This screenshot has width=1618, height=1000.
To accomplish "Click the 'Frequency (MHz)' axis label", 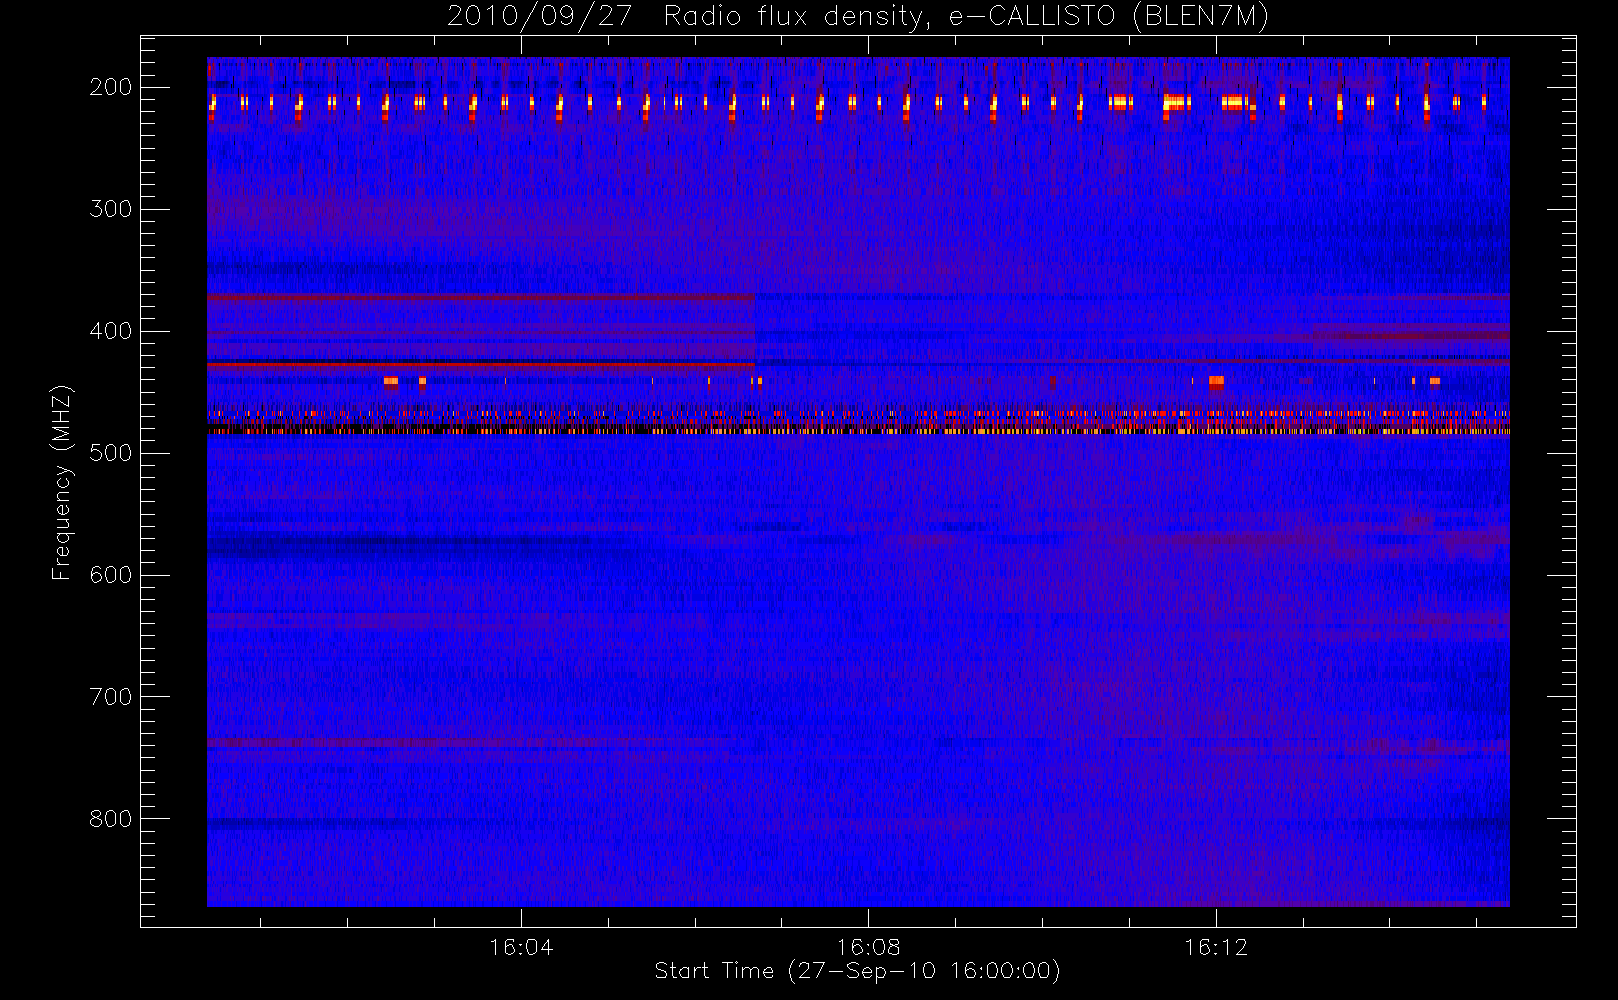I will point(62,482).
